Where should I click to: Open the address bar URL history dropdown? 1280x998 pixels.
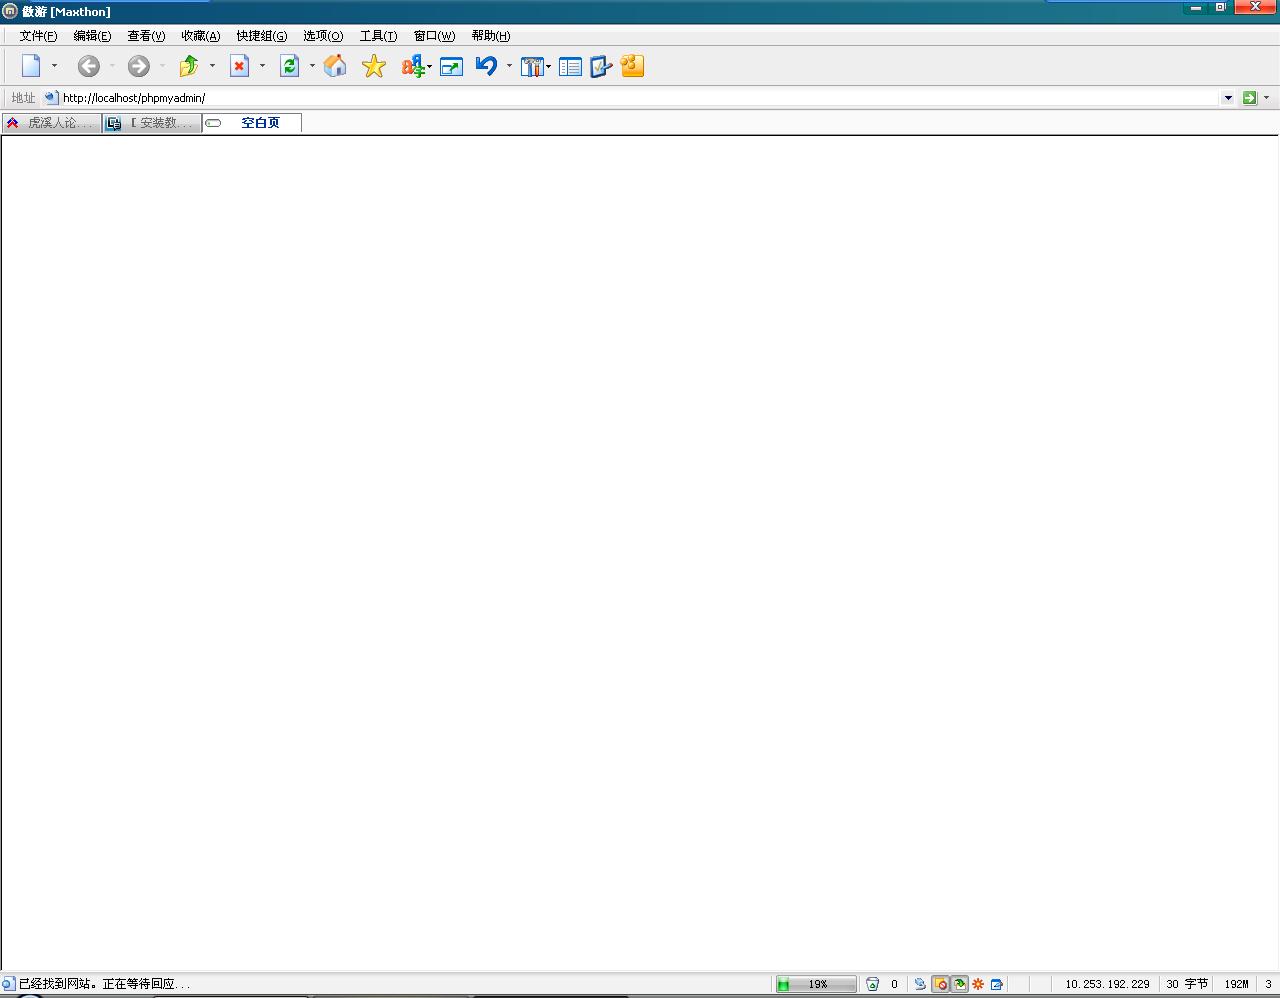click(1228, 98)
